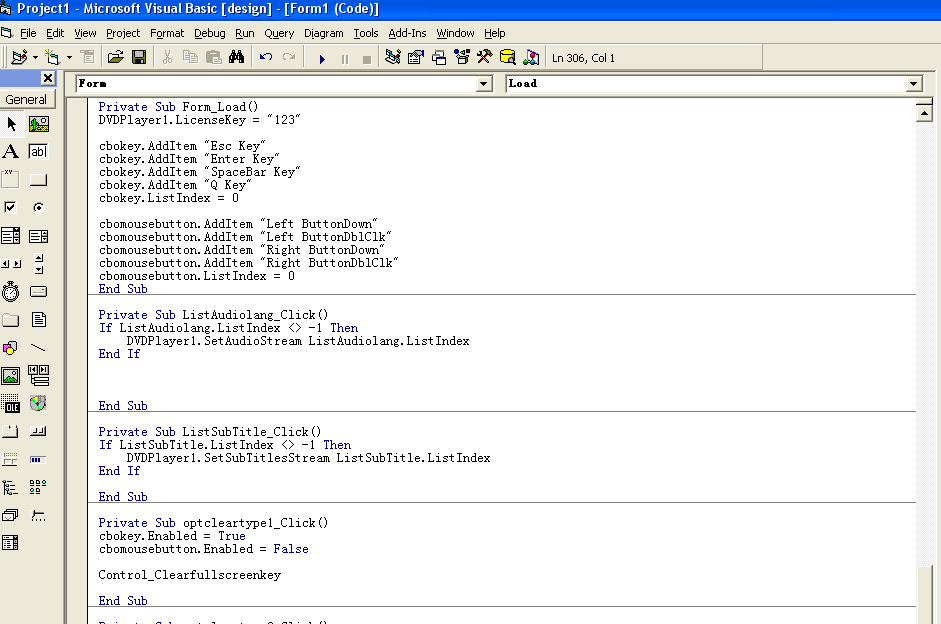
Task: Expand the Load procedure dropdown list
Action: pyautogui.click(x=913, y=84)
